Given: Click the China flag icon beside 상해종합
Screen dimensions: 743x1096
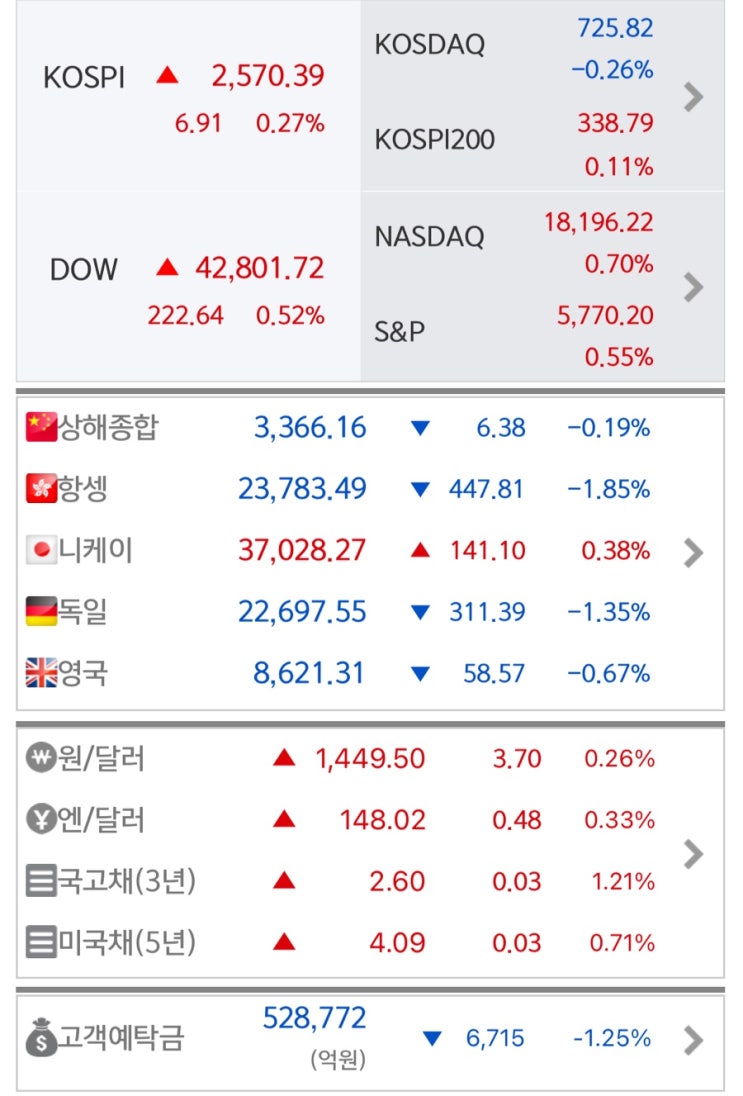Looking at the screenshot, I should [x=41, y=428].
